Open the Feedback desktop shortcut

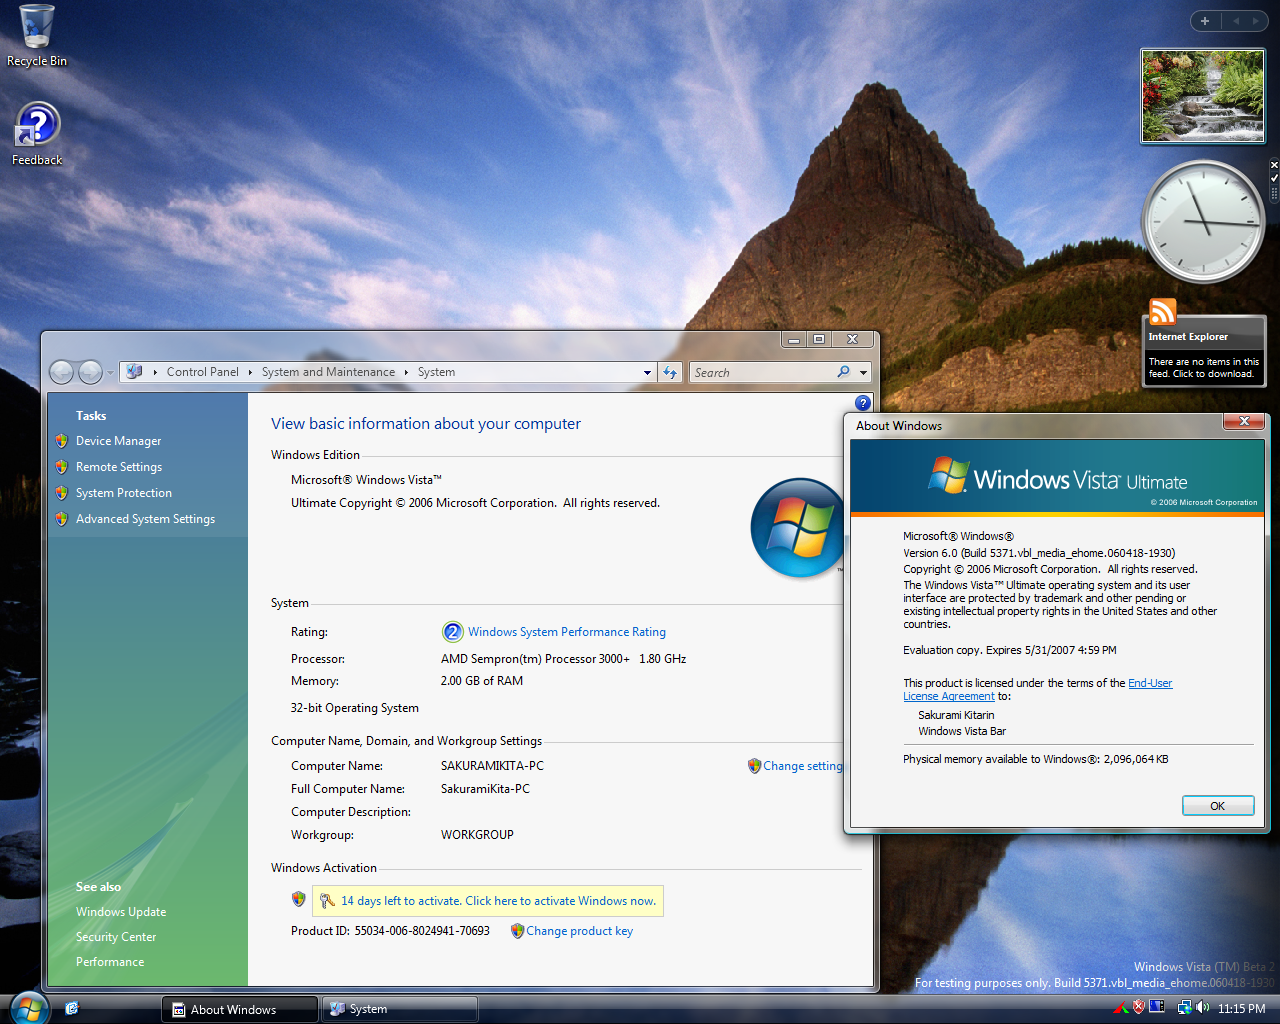pyautogui.click(x=37, y=133)
